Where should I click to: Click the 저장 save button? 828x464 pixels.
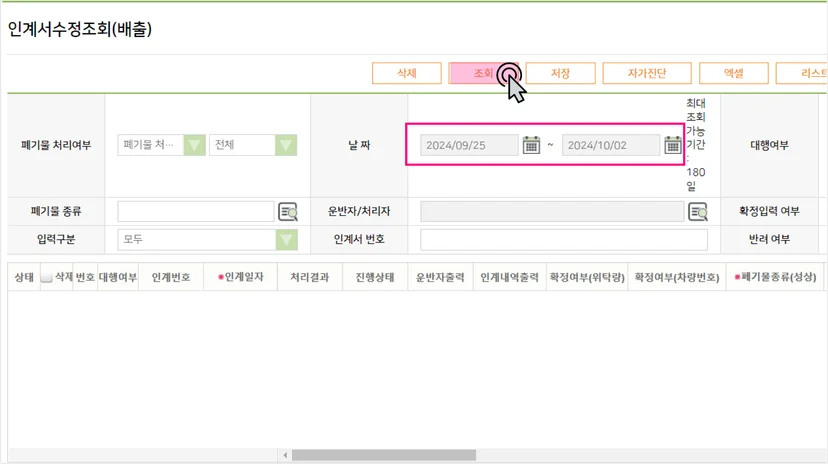click(560, 73)
